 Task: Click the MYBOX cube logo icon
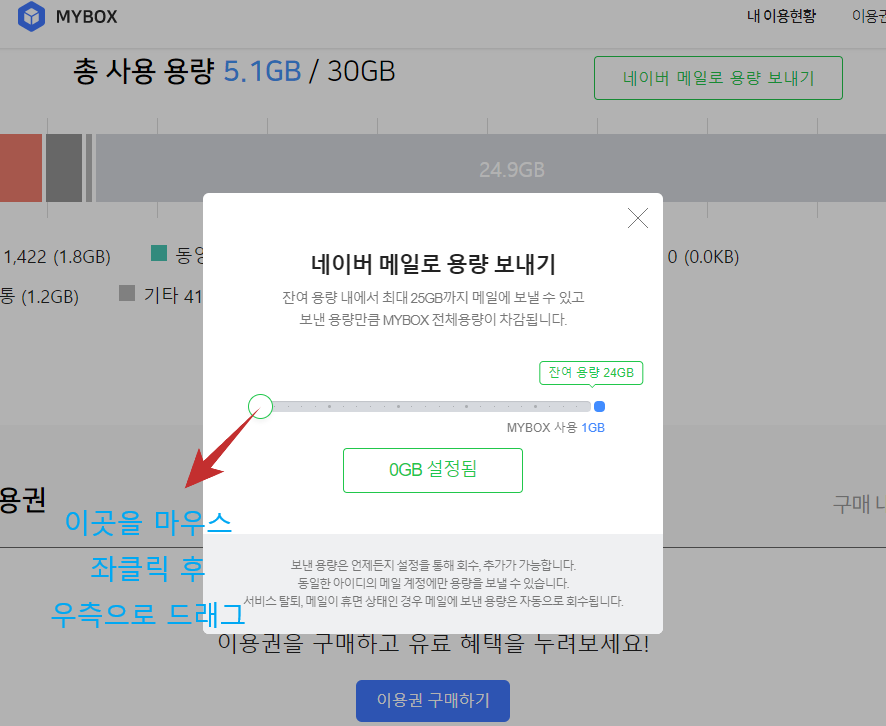tap(31, 16)
